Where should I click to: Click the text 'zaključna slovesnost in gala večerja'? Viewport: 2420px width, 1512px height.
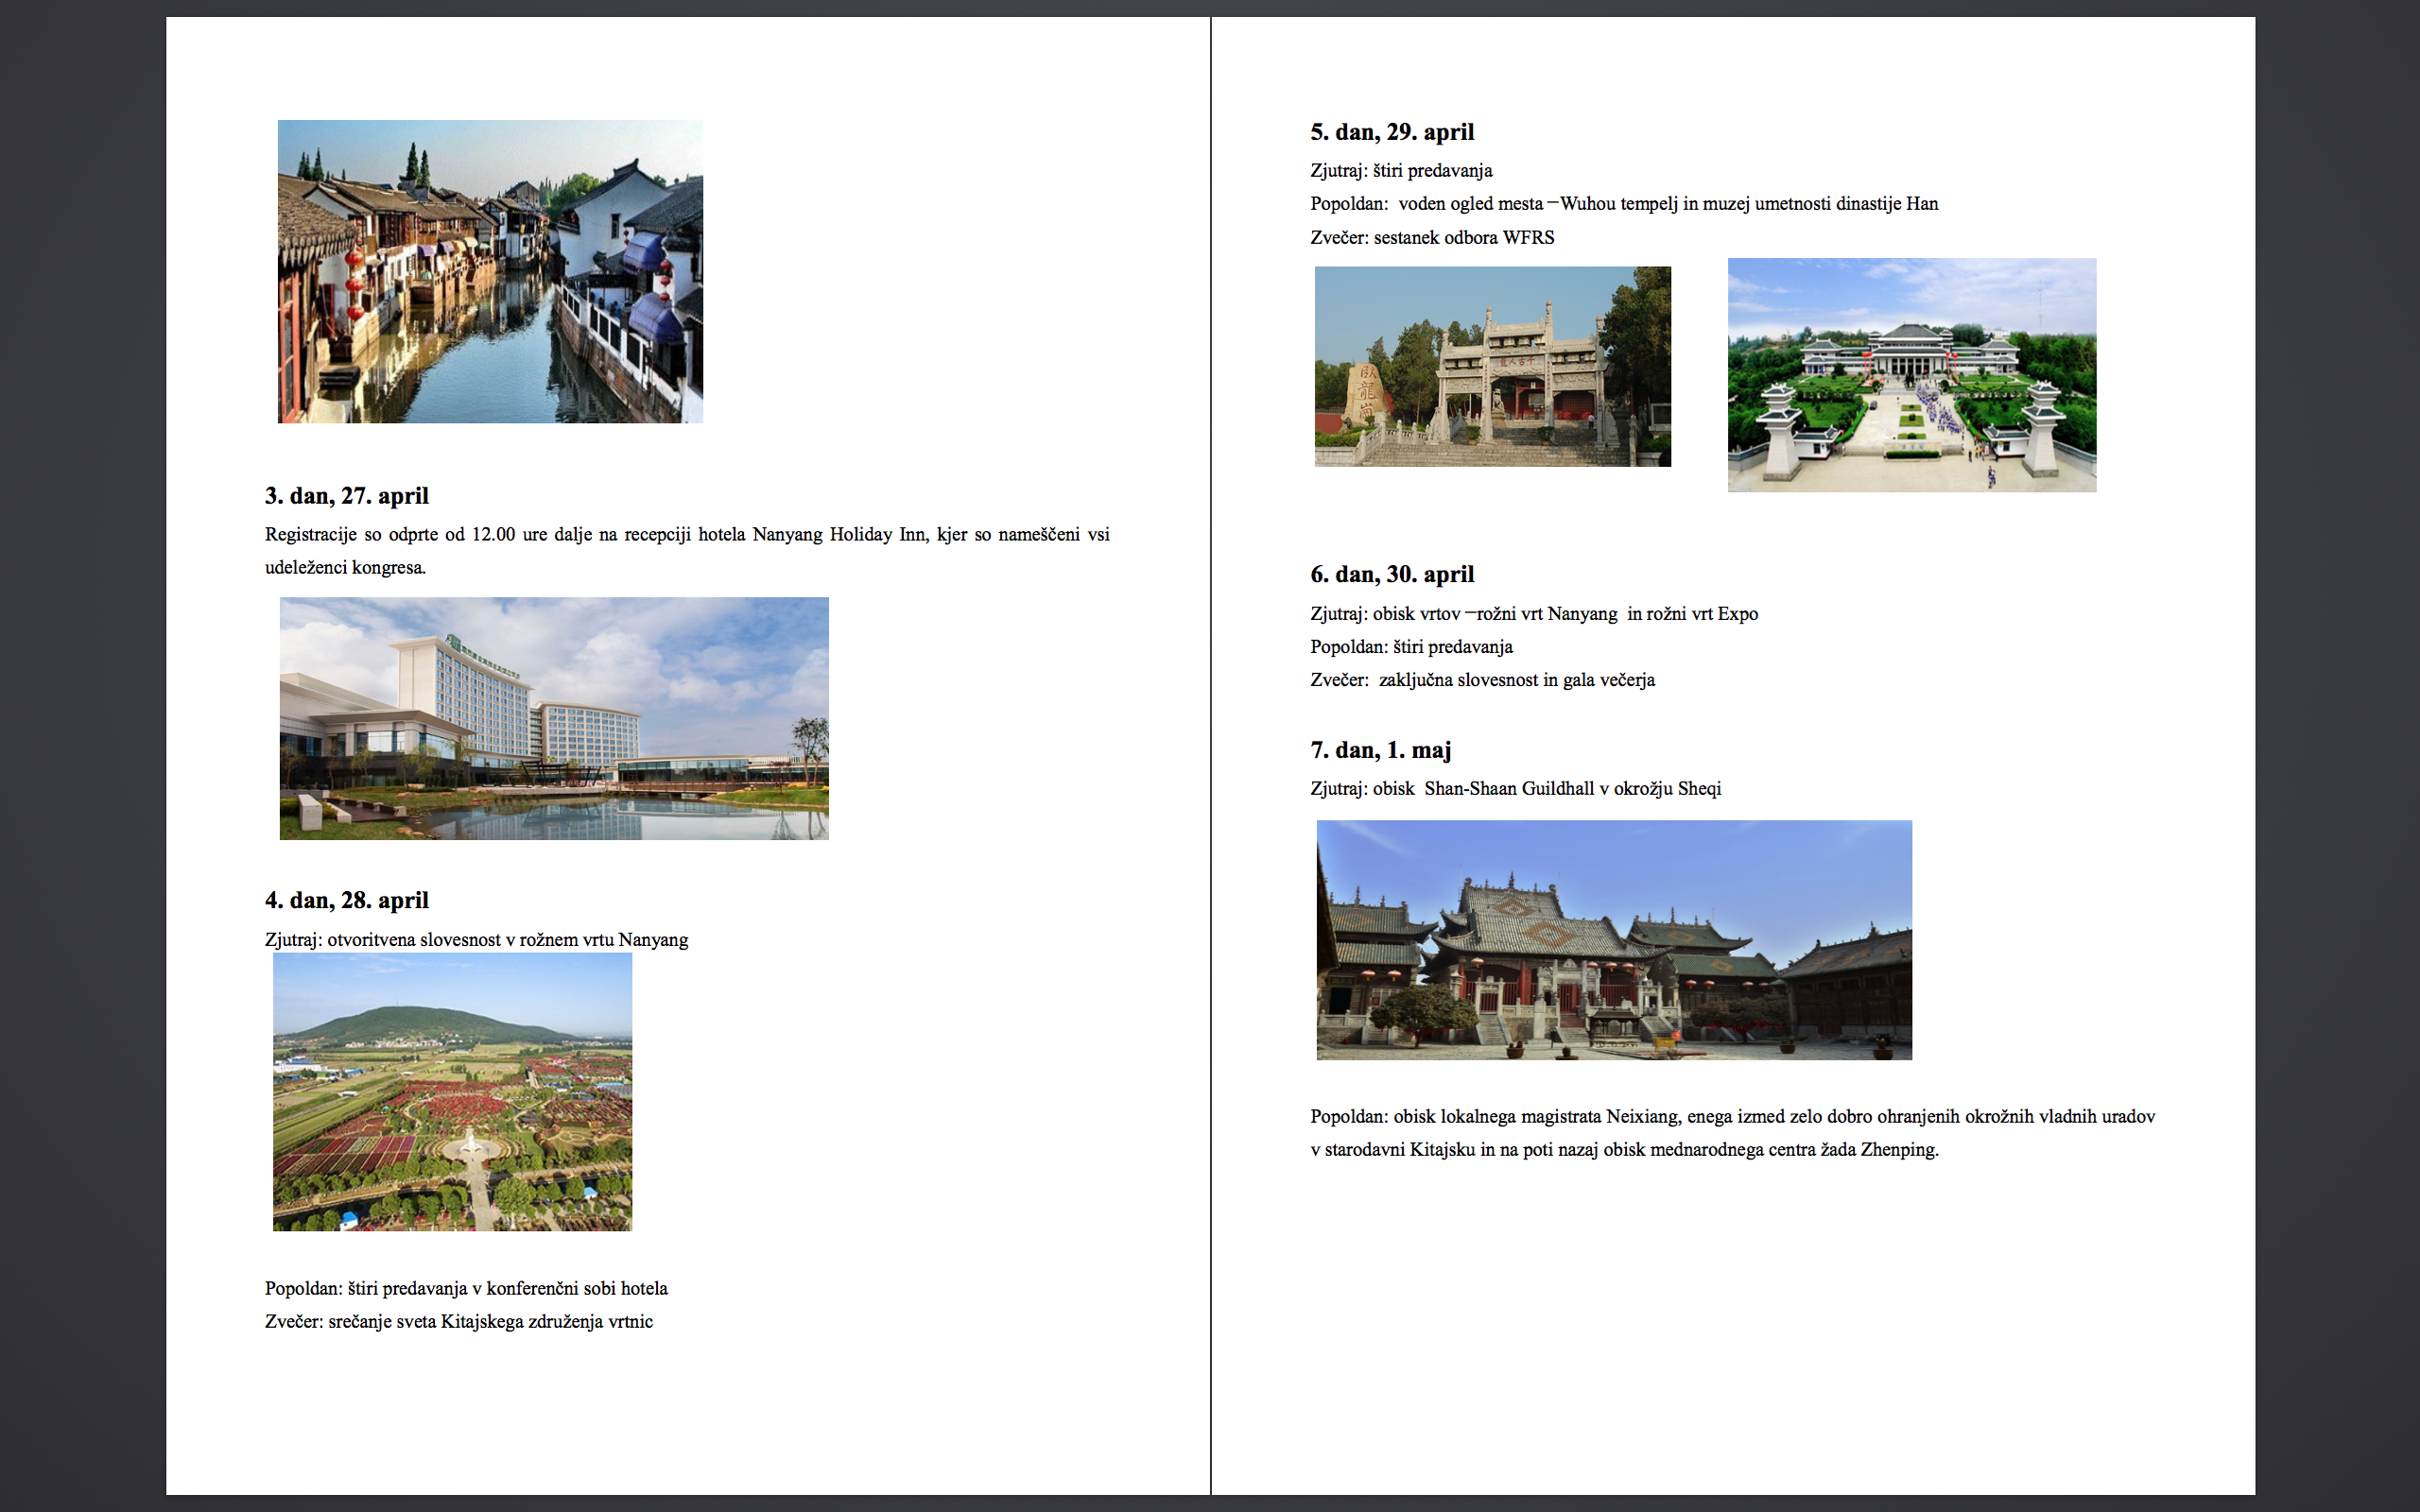point(1516,680)
